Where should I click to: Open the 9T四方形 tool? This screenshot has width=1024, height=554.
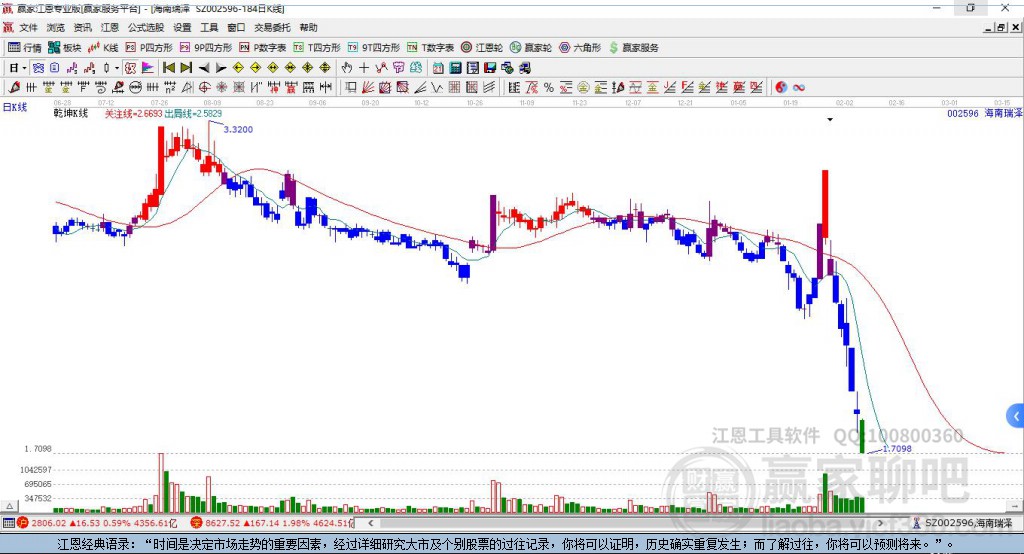click(x=374, y=48)
